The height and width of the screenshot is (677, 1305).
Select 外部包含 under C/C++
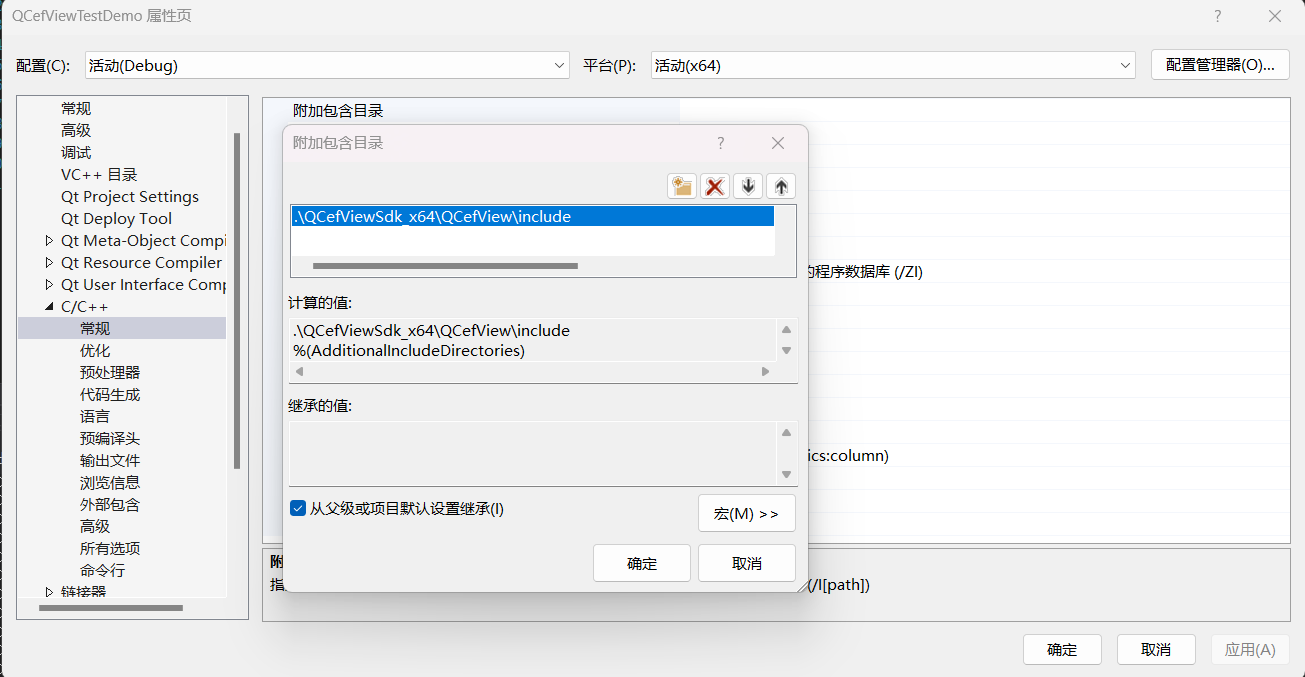pos(110,504)
